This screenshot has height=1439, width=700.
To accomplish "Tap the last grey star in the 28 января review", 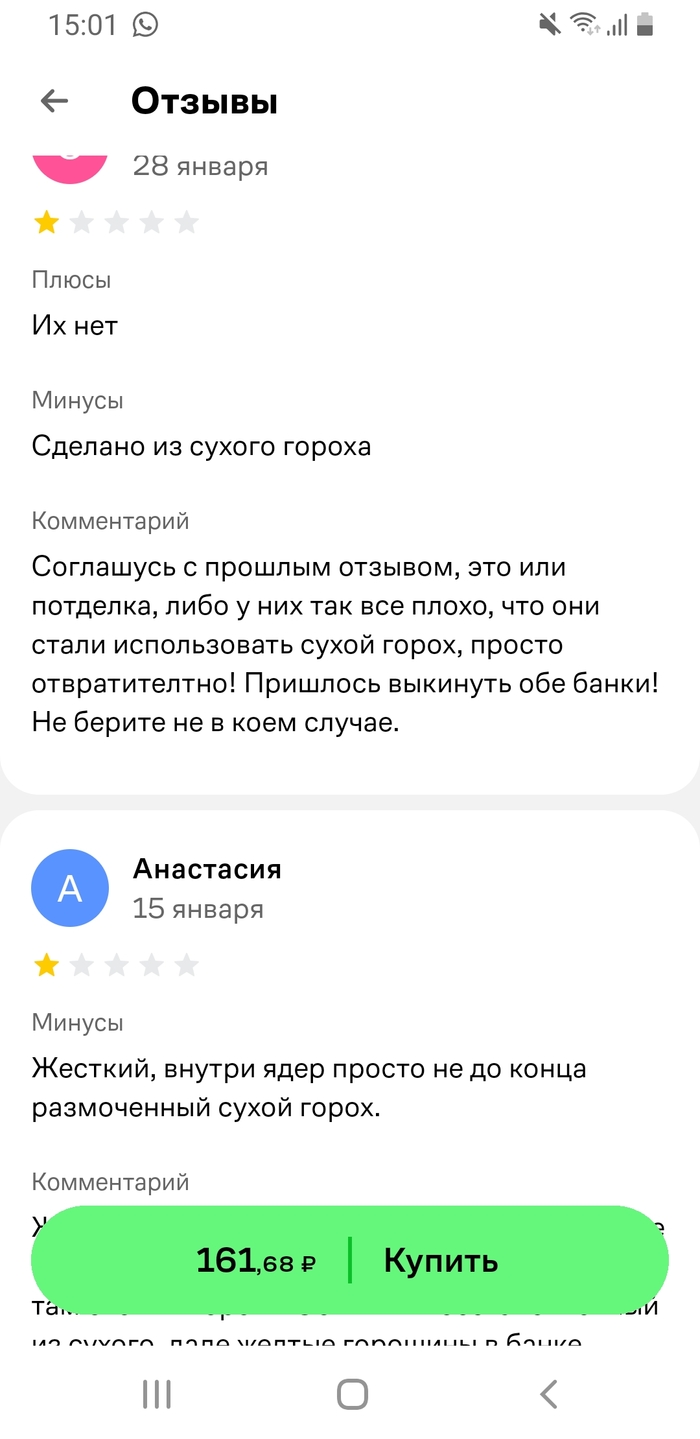I will tap(186, 222).
